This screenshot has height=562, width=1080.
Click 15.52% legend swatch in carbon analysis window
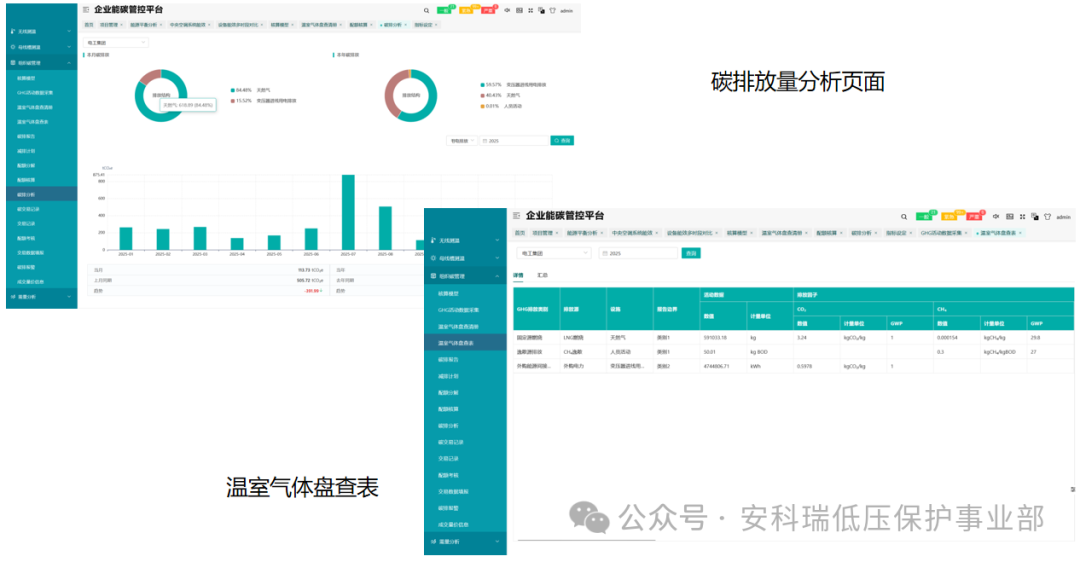click(233, 101)
